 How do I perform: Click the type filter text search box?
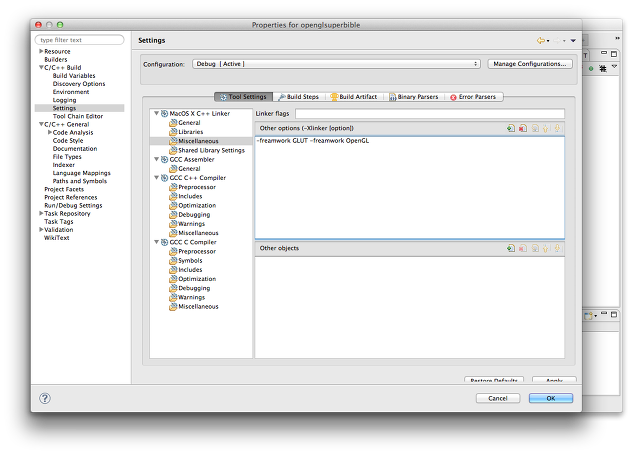click(x=80, y=40)
